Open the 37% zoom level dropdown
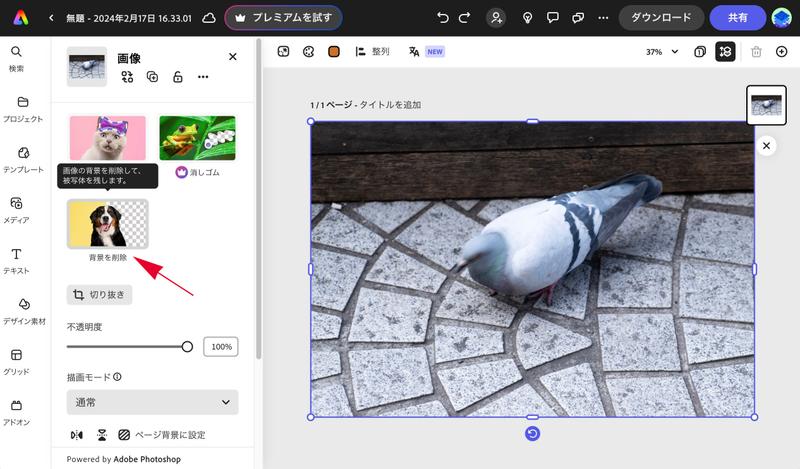800x469 pixels. [661, 51]
